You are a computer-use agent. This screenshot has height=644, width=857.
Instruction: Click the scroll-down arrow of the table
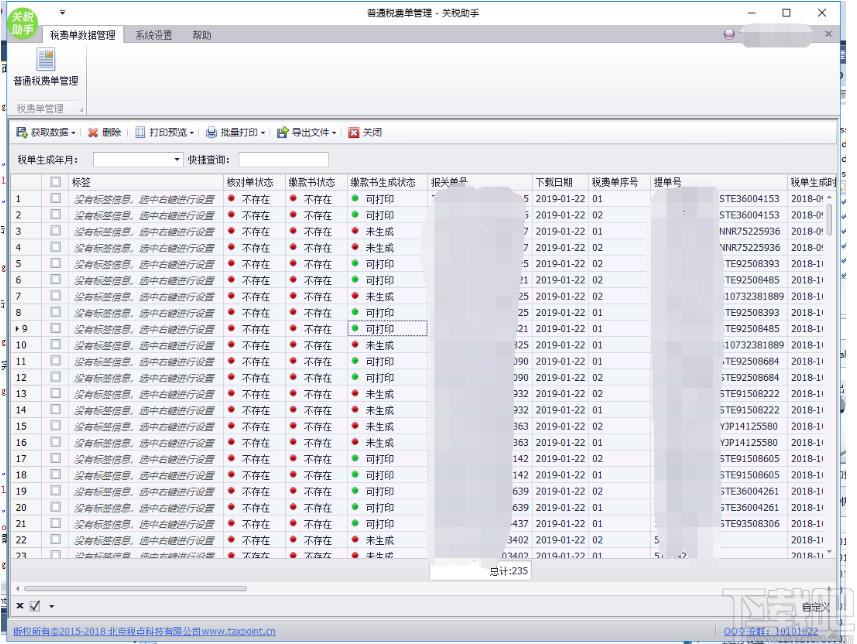point(830,552)
